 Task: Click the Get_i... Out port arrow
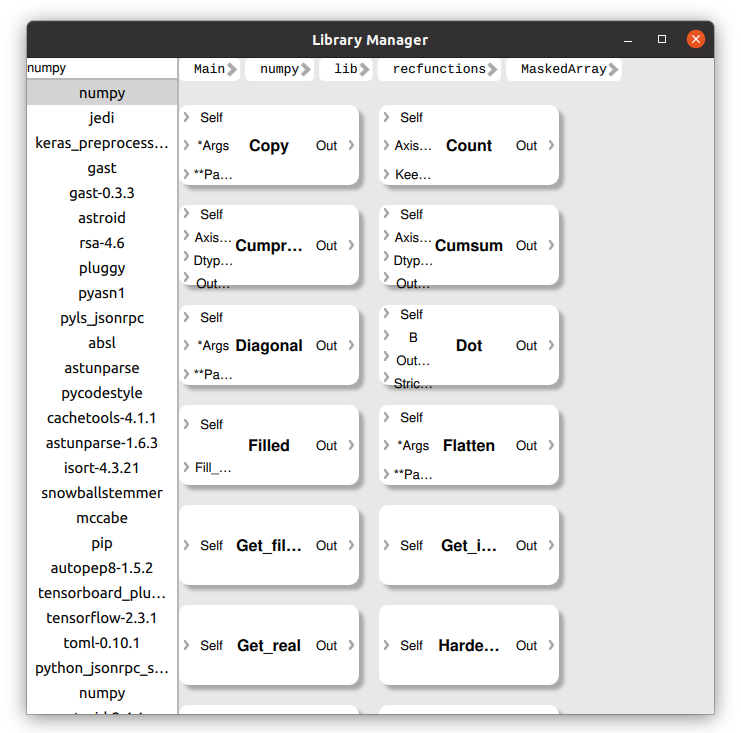[551, 545]
